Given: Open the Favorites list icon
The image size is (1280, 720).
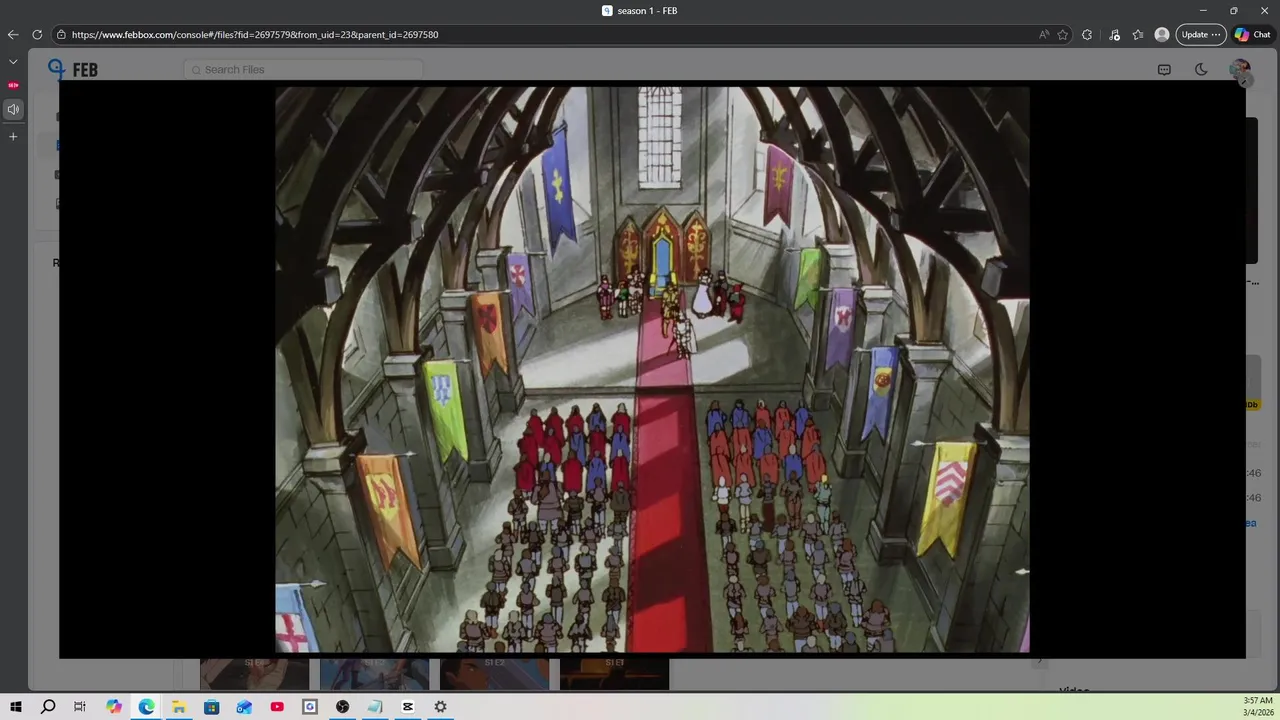Looking at the screenshot, I should tap(1138, 34).
